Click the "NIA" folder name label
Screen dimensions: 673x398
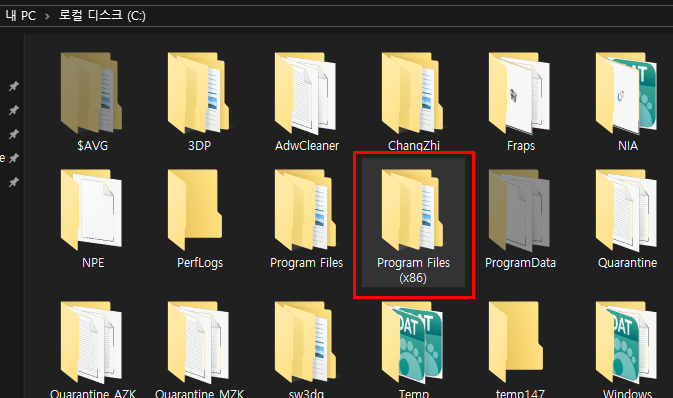coord(628,146)
